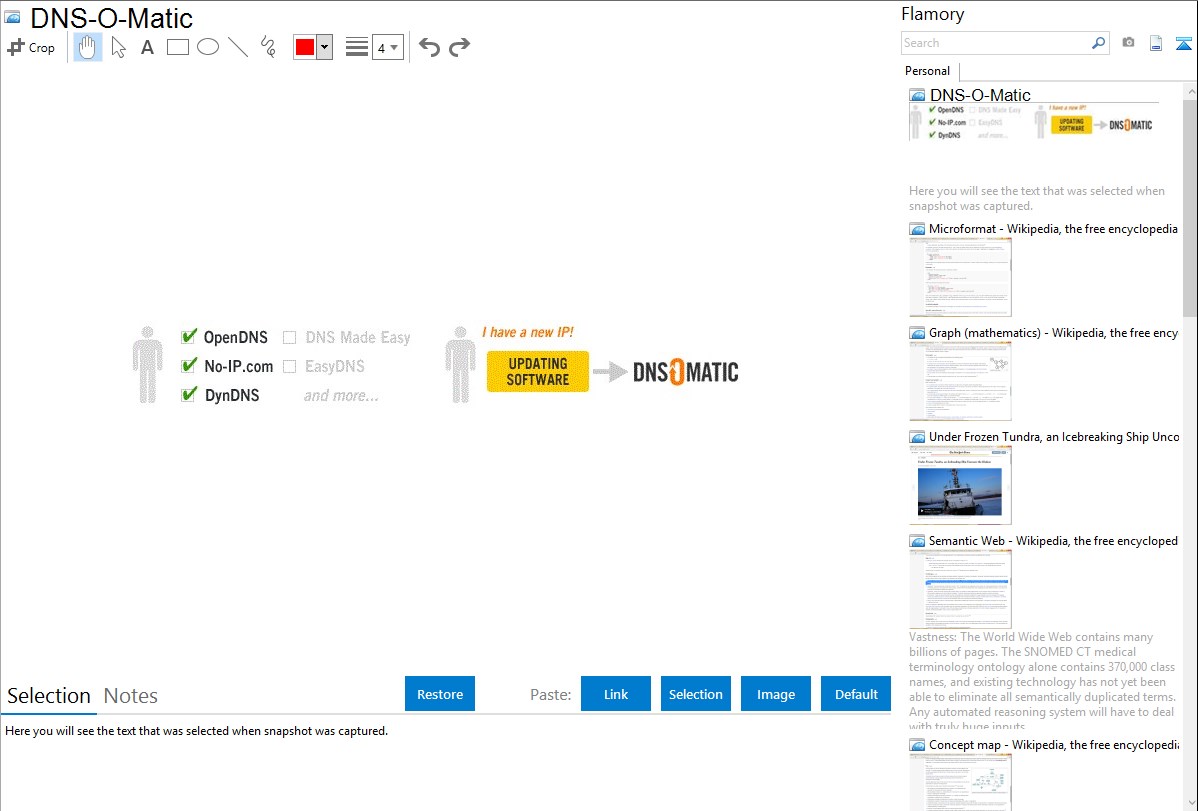The height and width of the screenshot is (811, 1198).
Task: Click the red color swatch
Action: 305,47
